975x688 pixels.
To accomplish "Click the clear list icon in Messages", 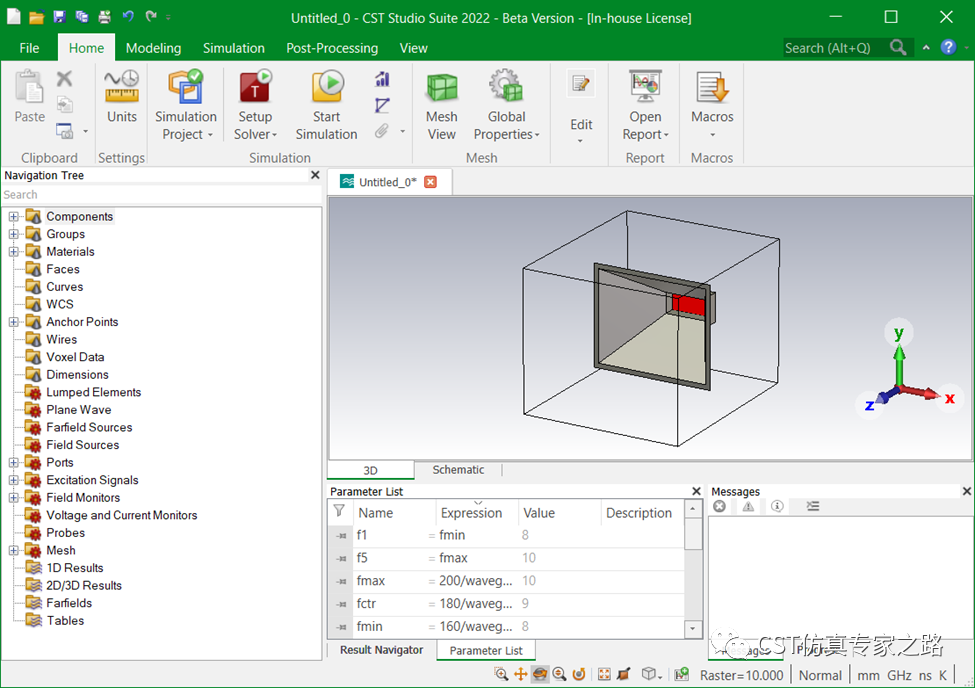I will [813, 506].
